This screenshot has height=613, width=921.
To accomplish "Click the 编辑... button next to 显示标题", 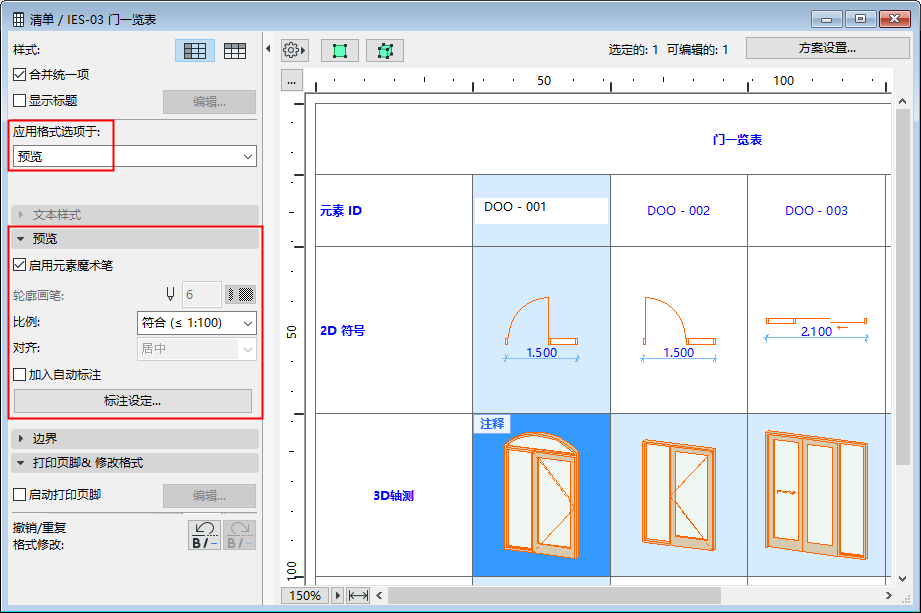I will click(x=209, y=102).
